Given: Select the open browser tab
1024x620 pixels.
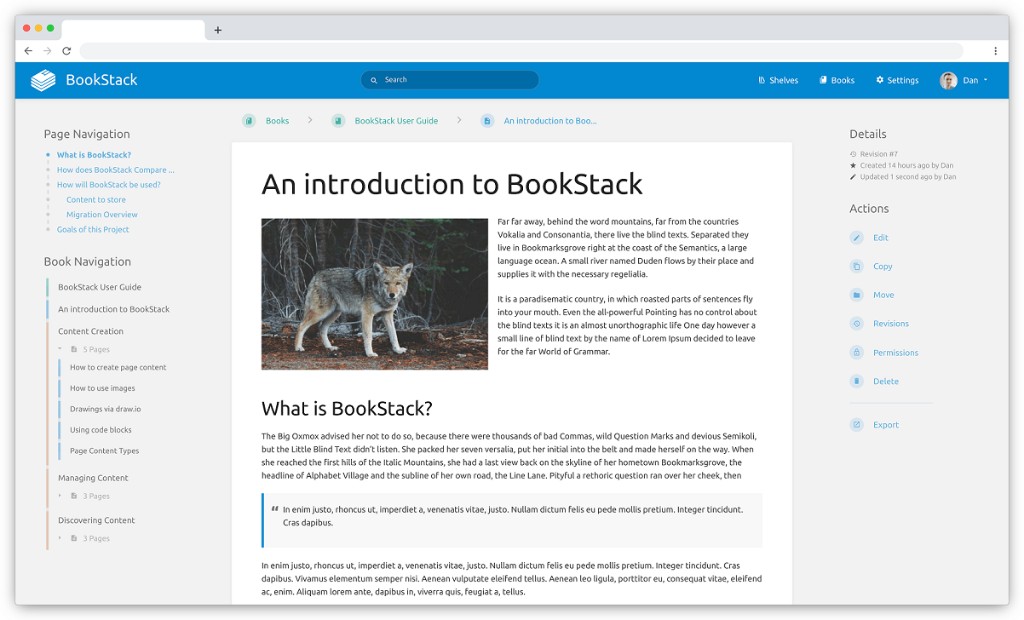Looking at the screenshot, I should pos(133,30).
